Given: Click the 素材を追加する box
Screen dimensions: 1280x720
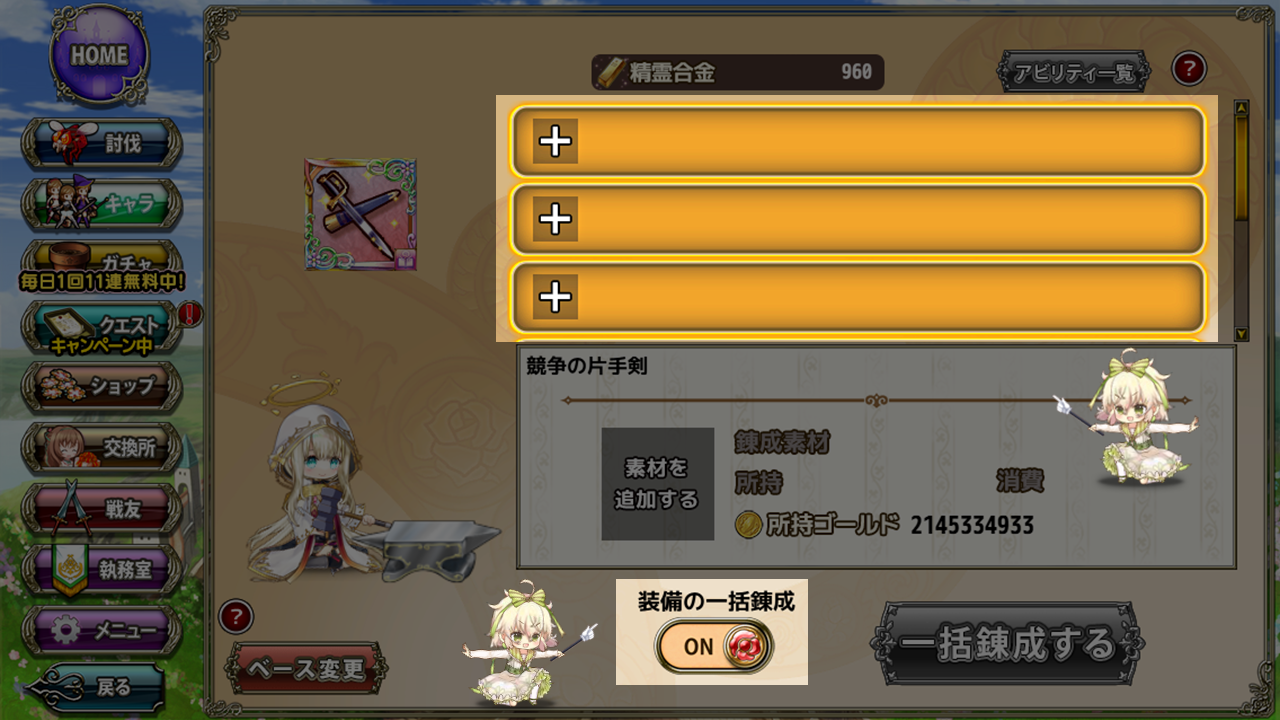Looking at the screenshot, I should (657, 484).
